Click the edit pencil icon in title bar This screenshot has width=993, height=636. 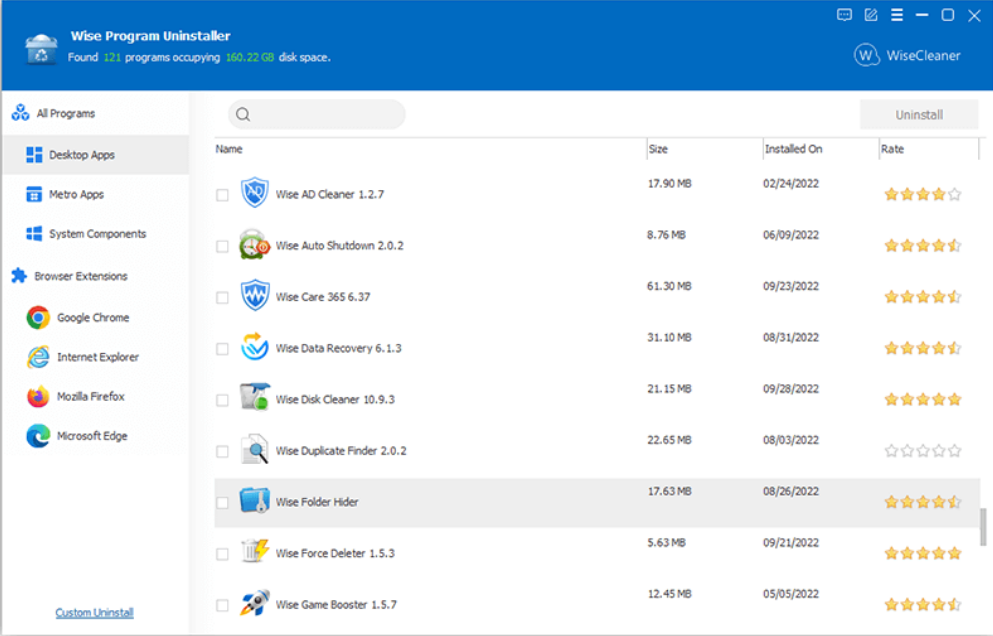(x=871, y=15)
